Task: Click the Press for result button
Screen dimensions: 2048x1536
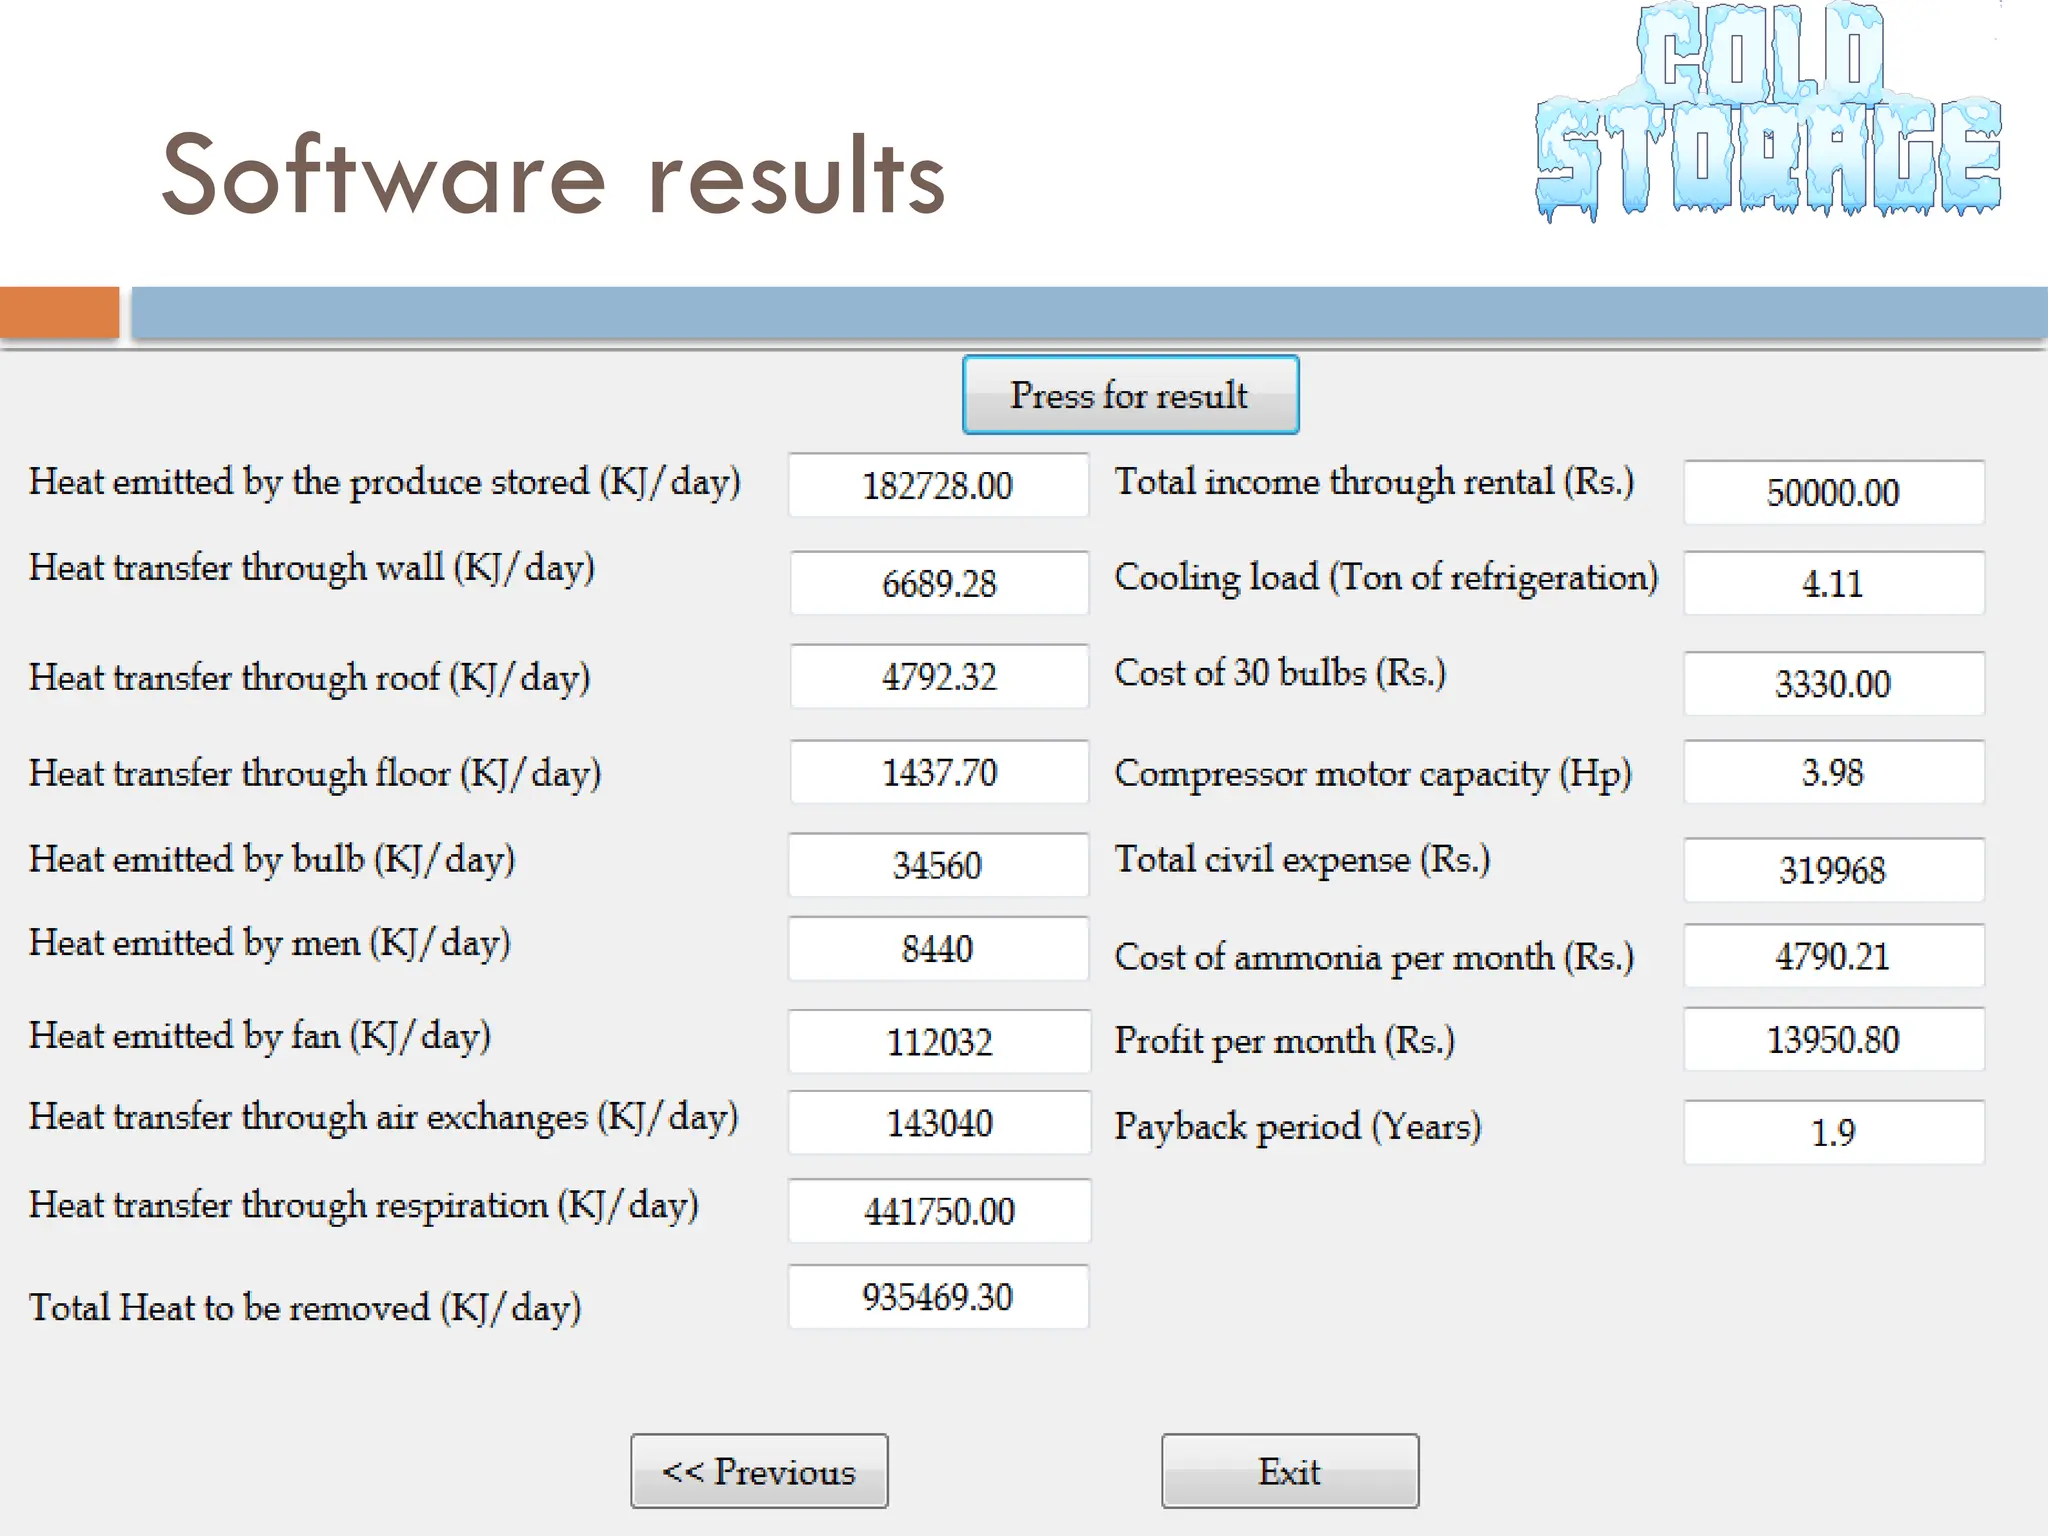Action: pos(1130,395)
